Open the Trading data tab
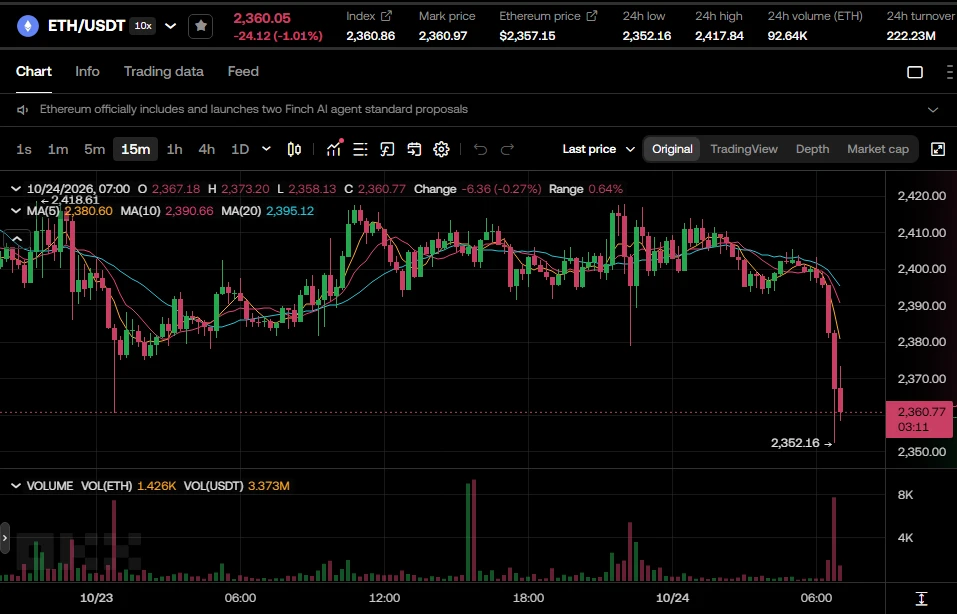Screen dimensions: 957x614 pos(164,71)
